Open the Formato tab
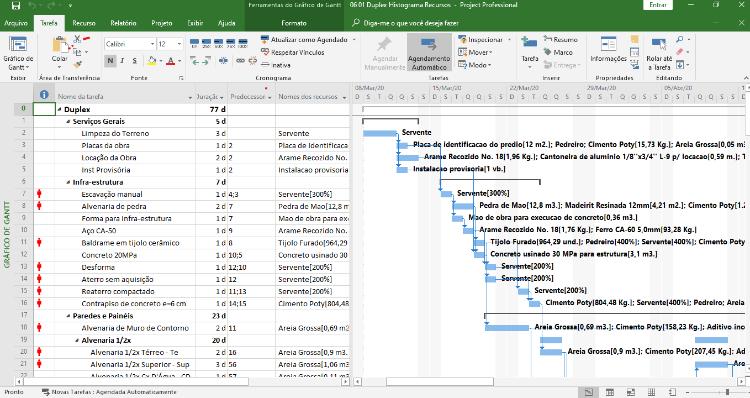 point(294,23)
